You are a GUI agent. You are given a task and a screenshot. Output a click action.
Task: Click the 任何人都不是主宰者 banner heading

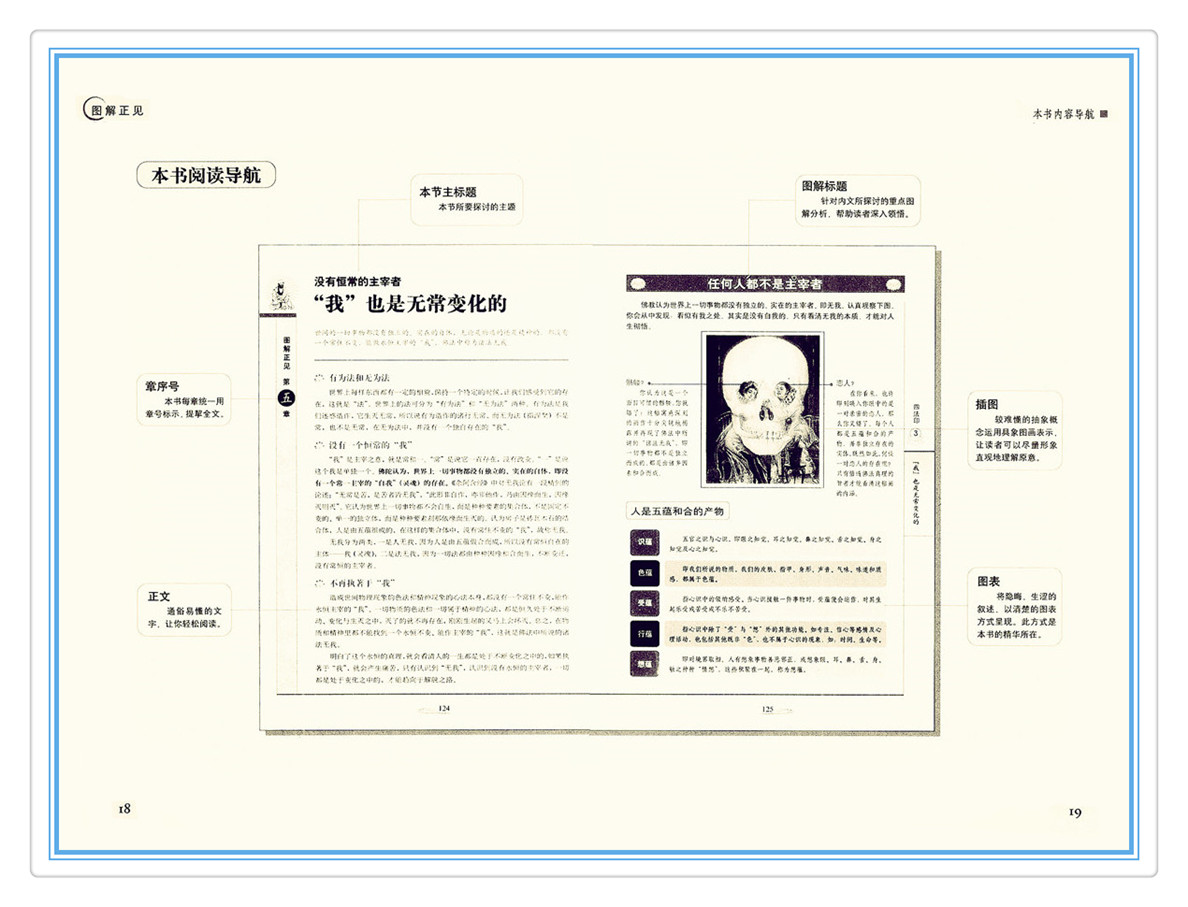coord(765,284)
